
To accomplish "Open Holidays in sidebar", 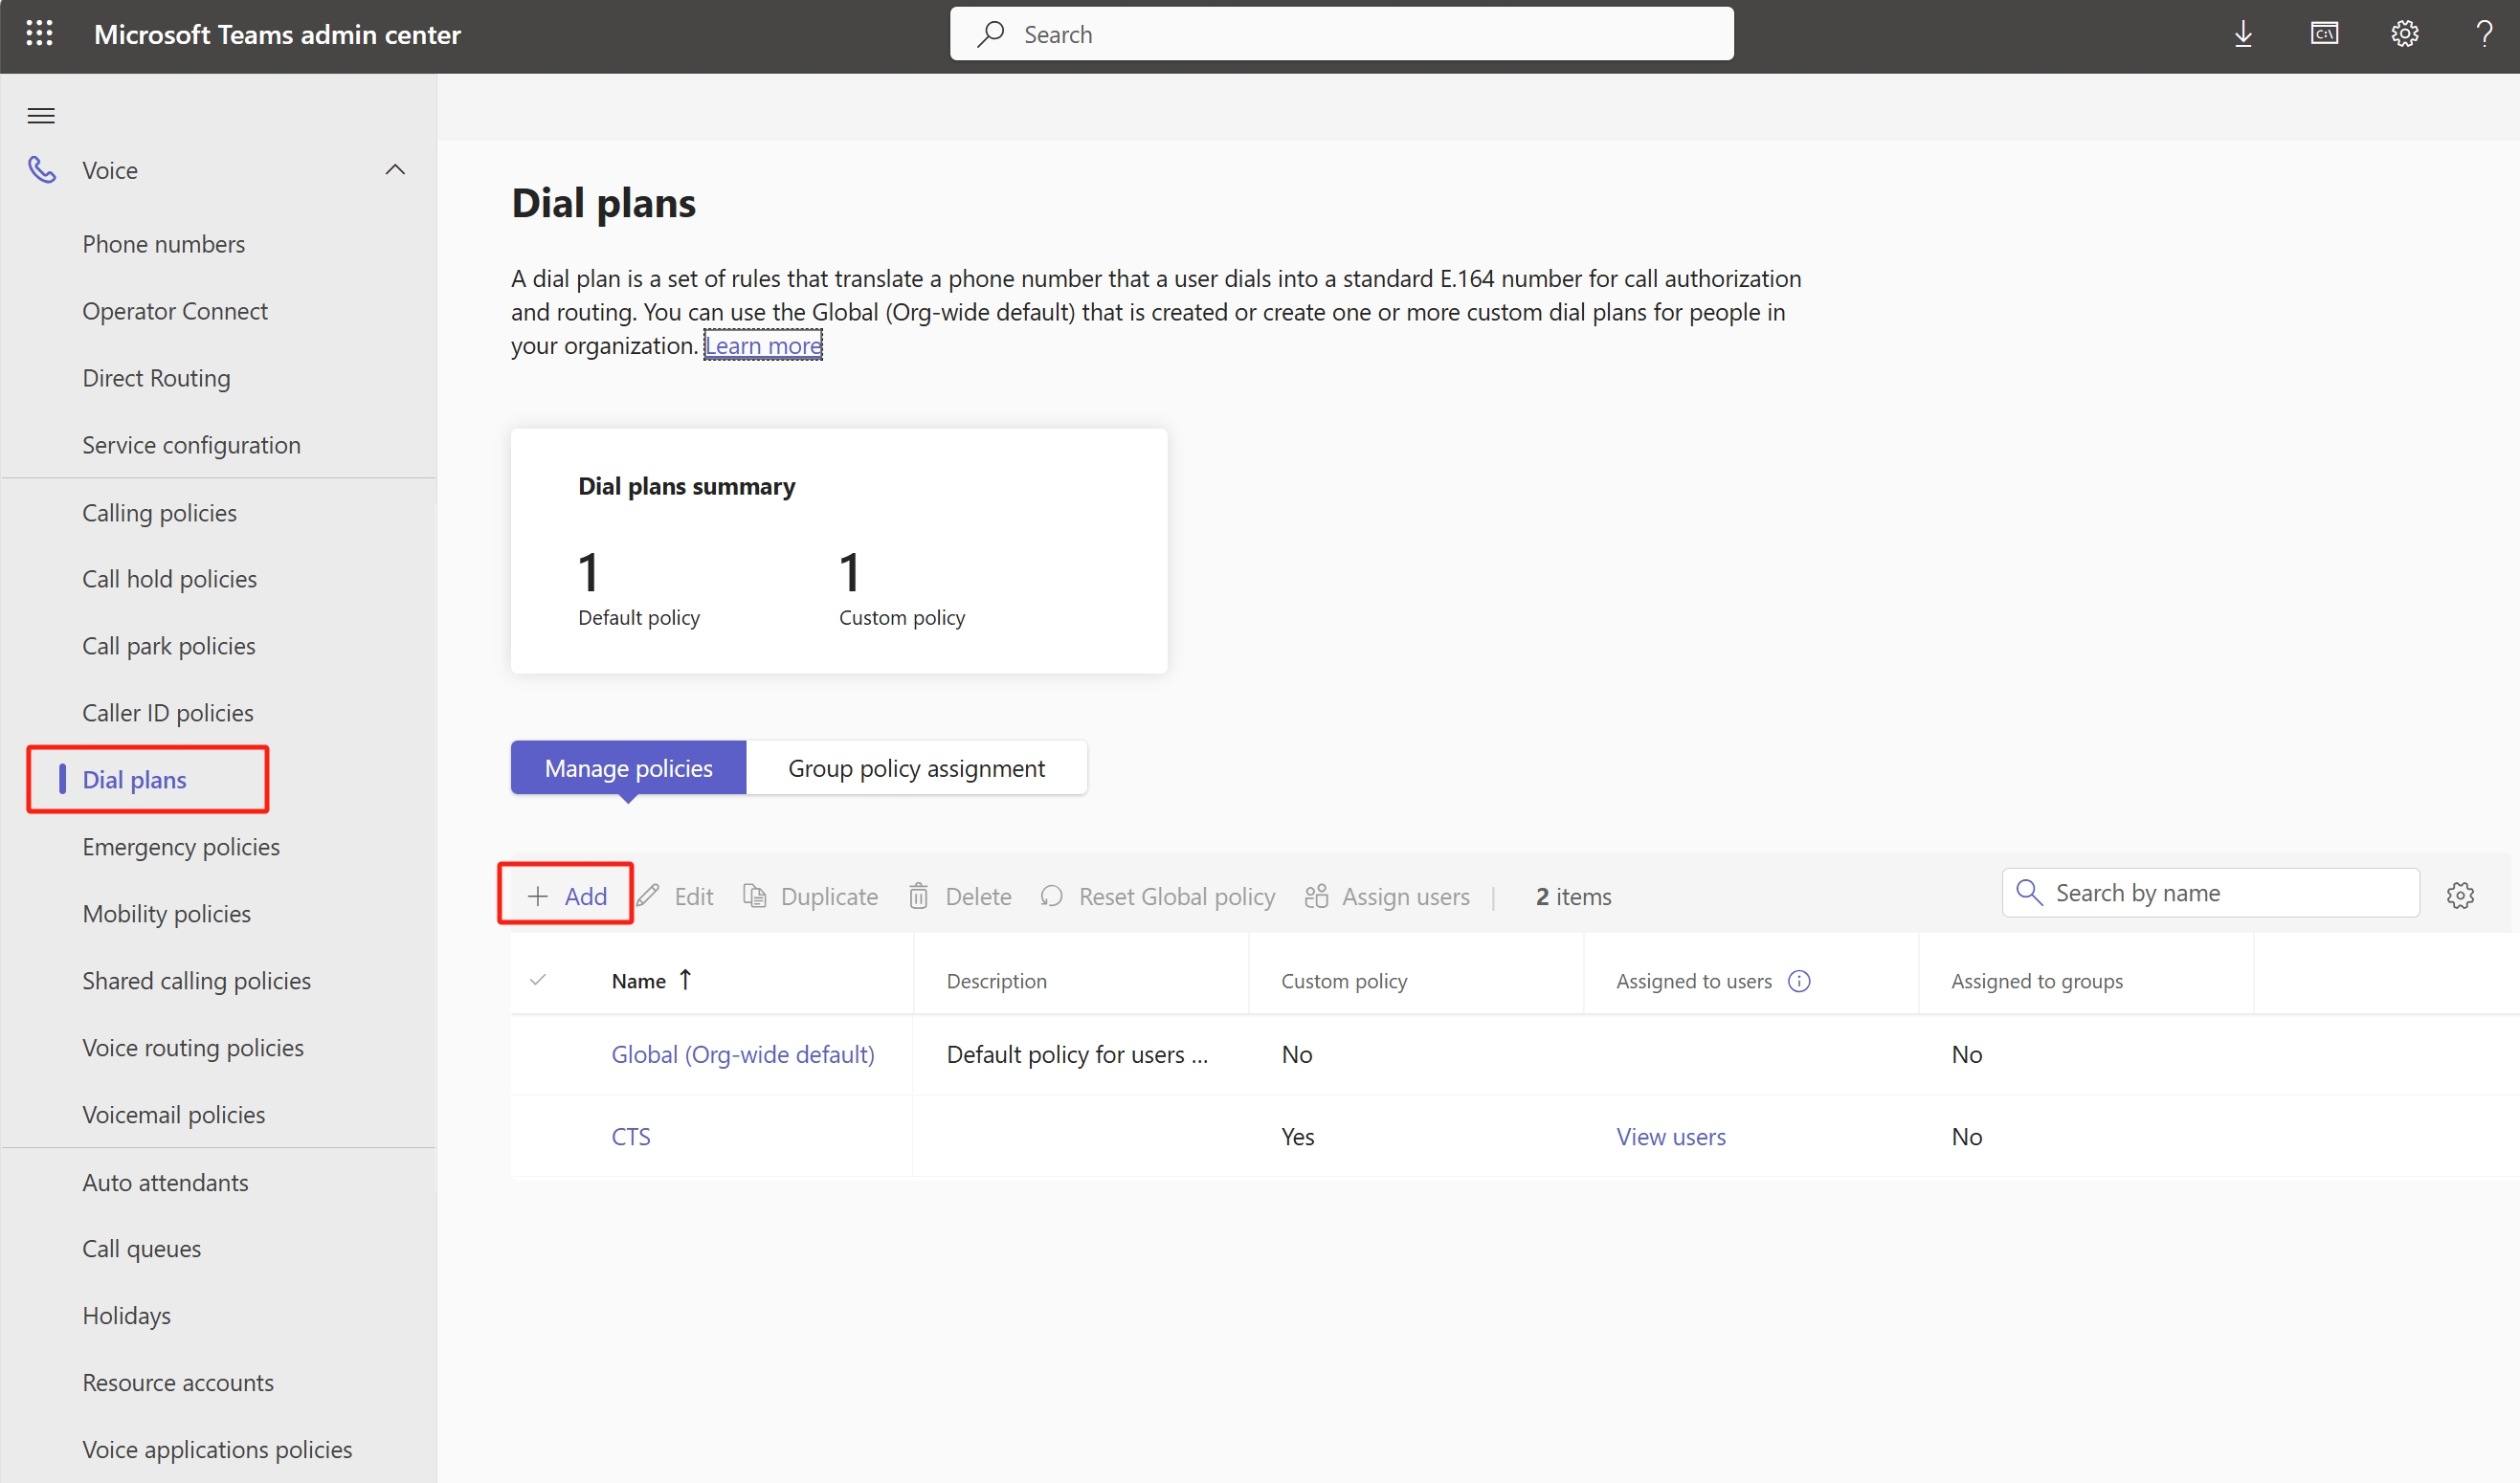I will (126, 1316).
